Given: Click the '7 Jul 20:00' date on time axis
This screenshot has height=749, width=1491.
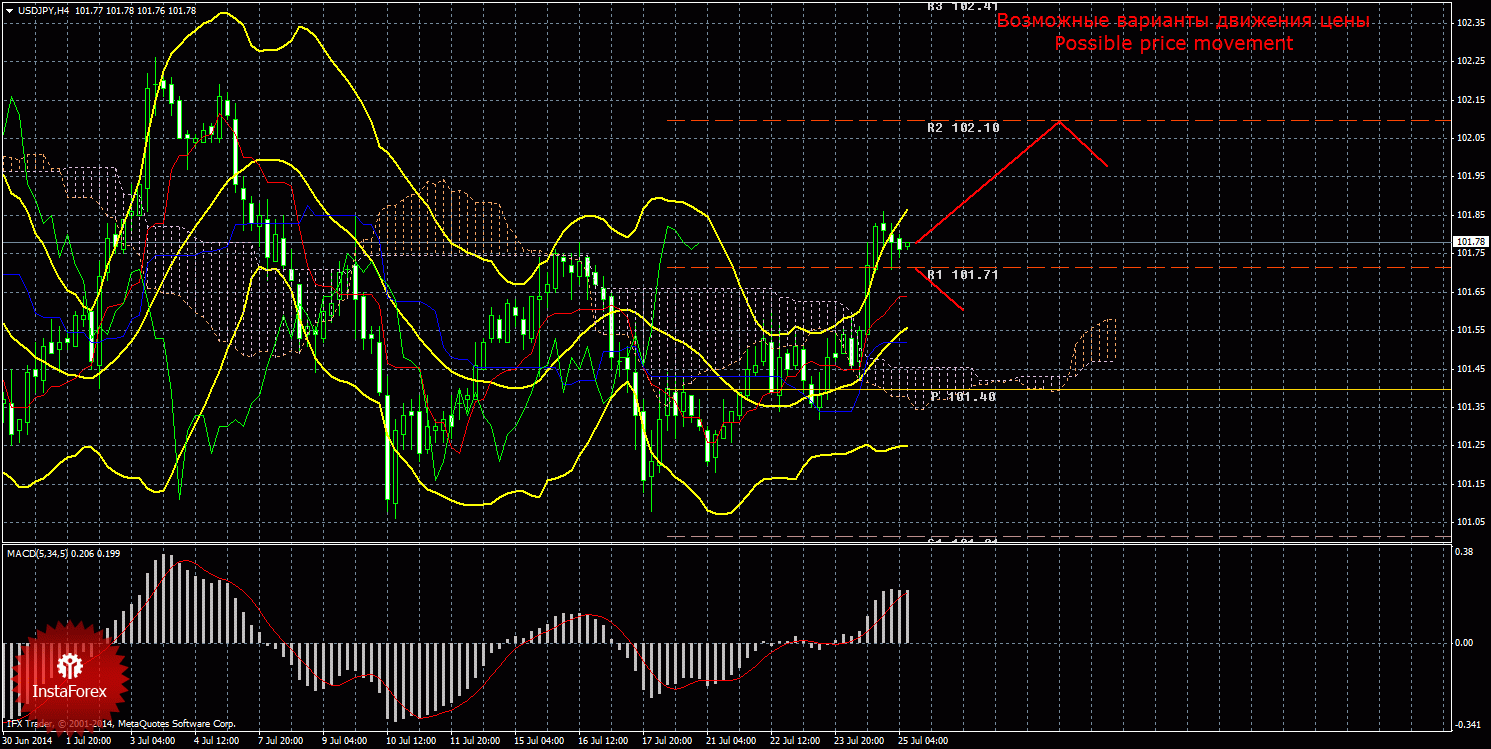Looking at the screenshot, I should pos(280,742).
